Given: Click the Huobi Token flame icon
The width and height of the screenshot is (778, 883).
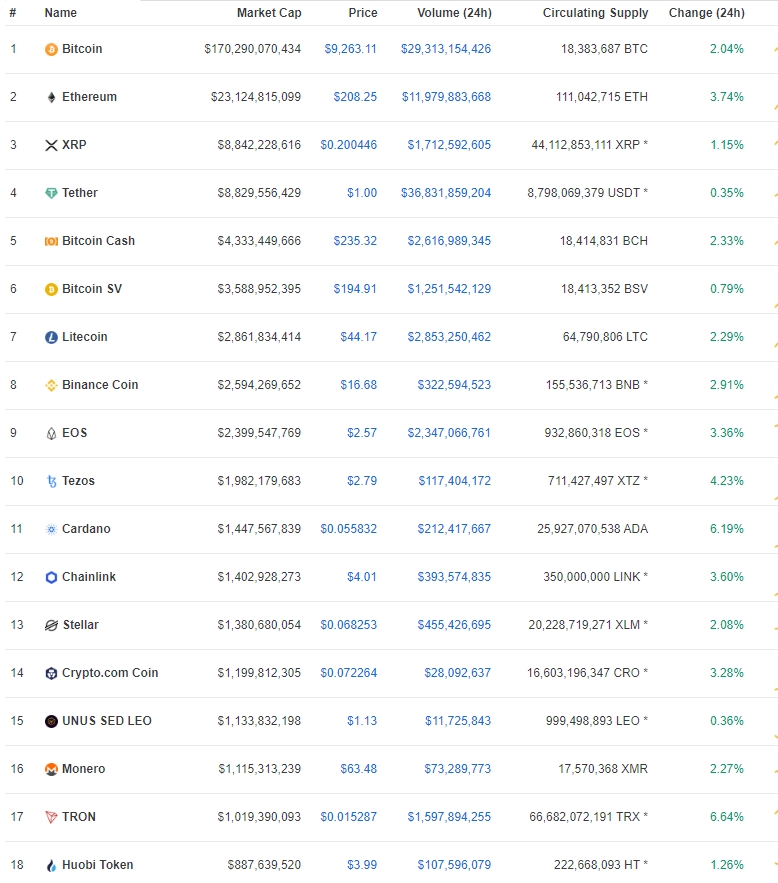Looking at the screenshot, I should pos(51,865).
